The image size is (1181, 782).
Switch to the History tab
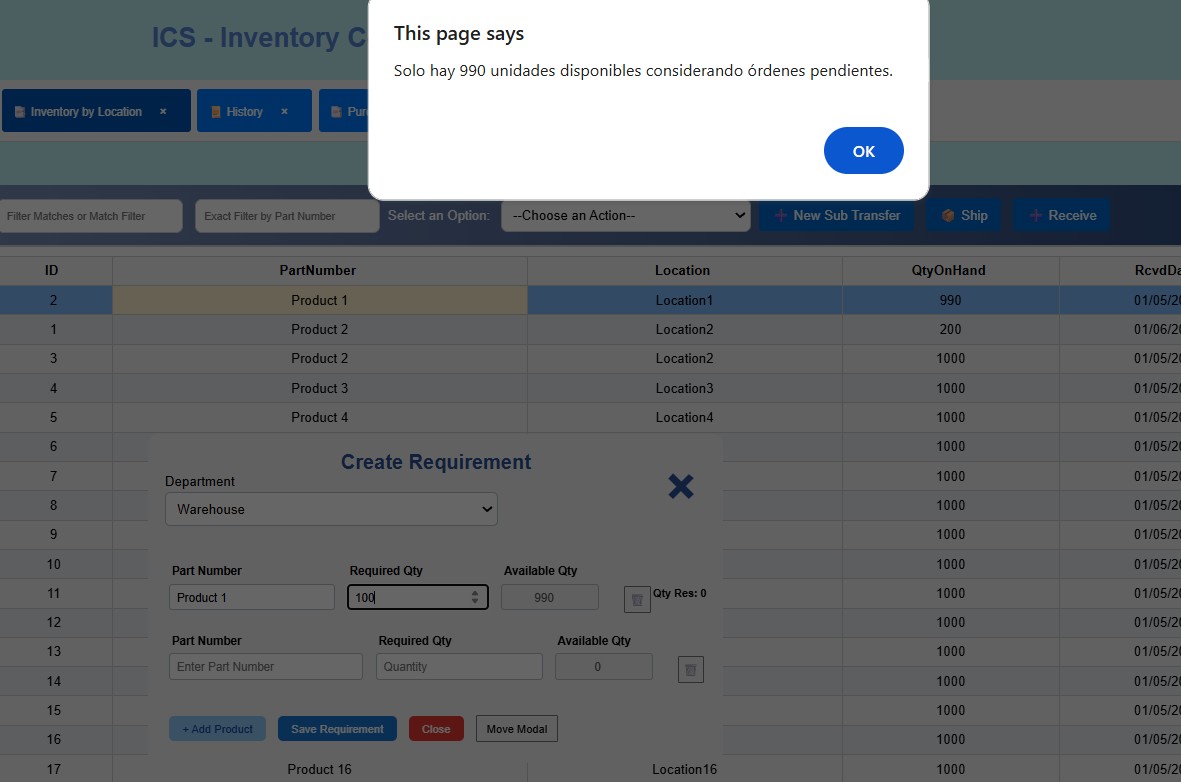click(244, 112)
